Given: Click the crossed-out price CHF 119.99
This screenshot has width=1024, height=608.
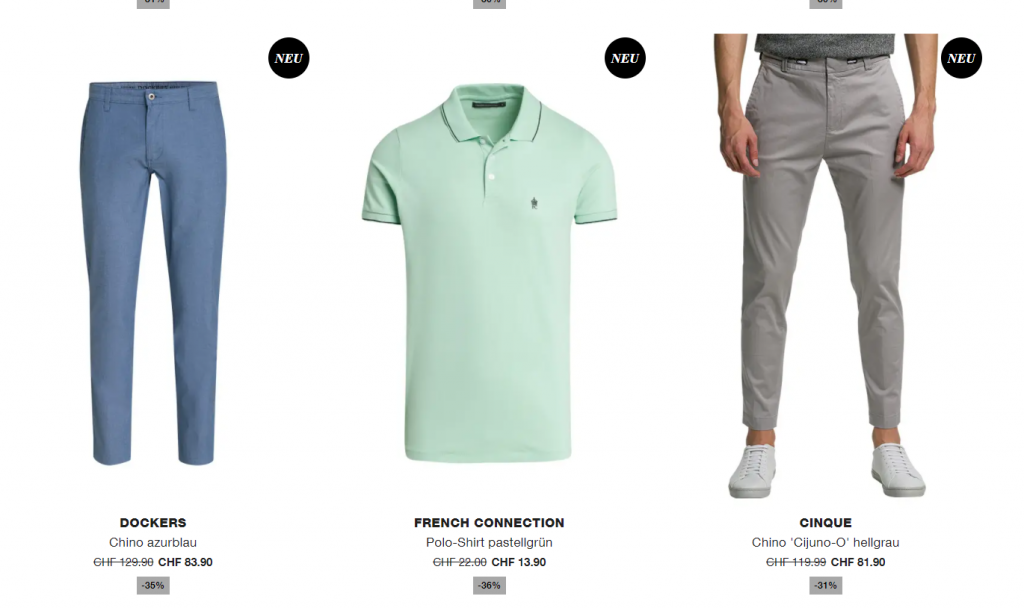Looking at the screenshot, I should click(x=796, y=562).
